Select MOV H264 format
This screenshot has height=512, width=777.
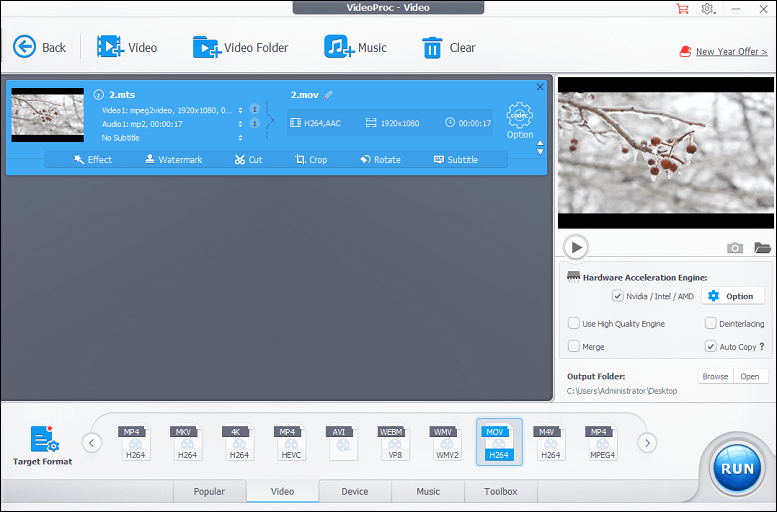tap(499, 442)
